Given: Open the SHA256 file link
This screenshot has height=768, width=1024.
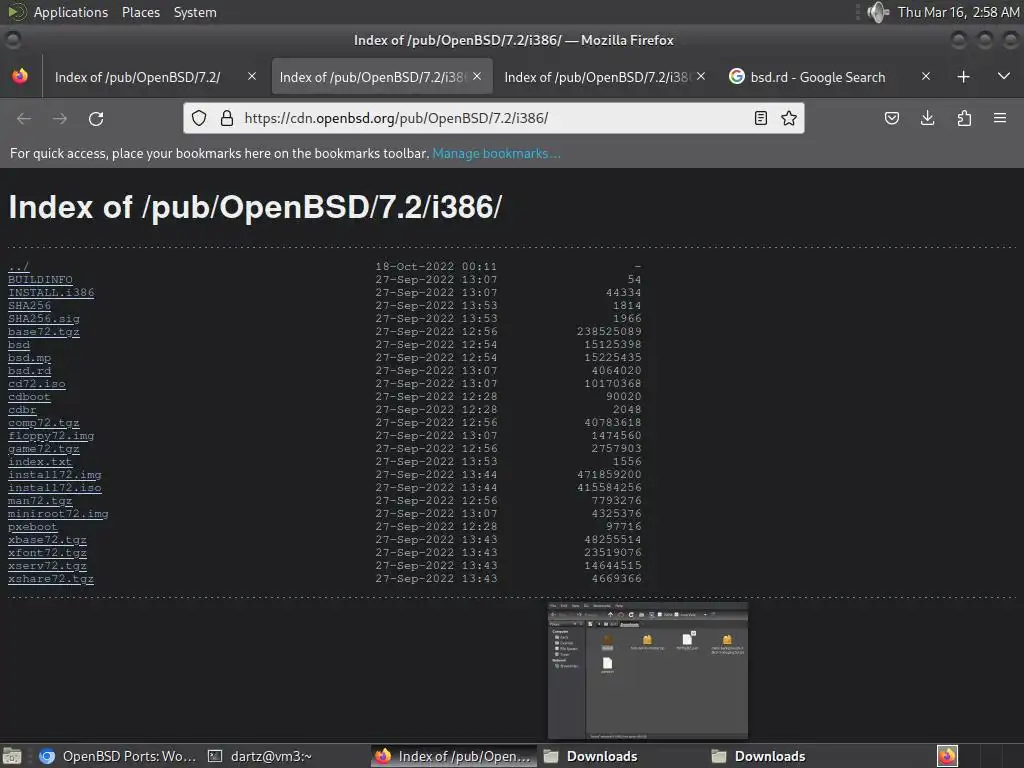Looking at the screenshot, I should pos(29,306).
